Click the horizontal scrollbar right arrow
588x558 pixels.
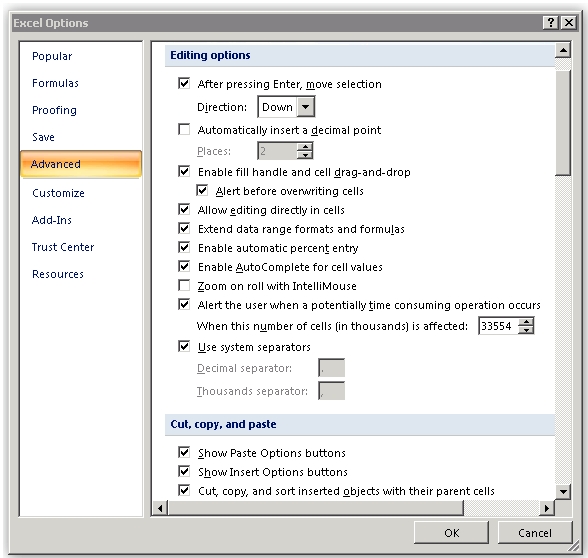(x=546, y=508)
